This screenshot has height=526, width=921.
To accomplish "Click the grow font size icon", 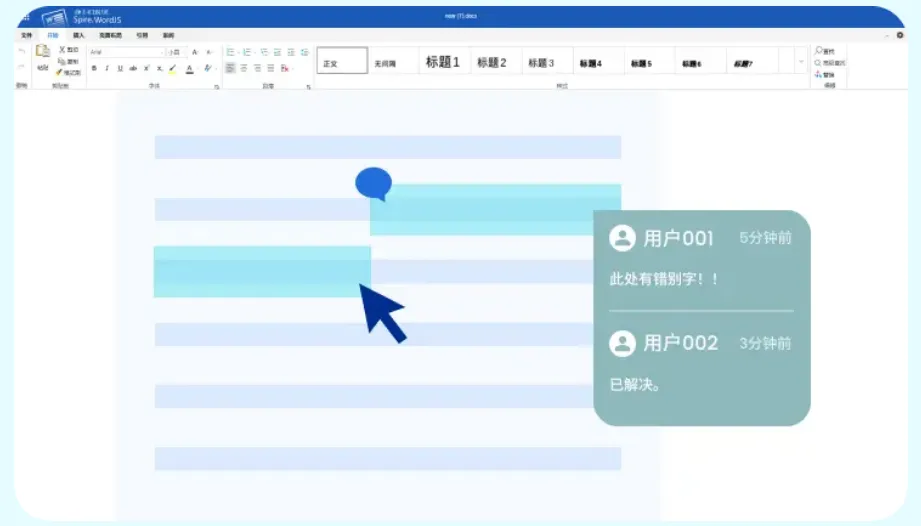I will tap(195, 52).
